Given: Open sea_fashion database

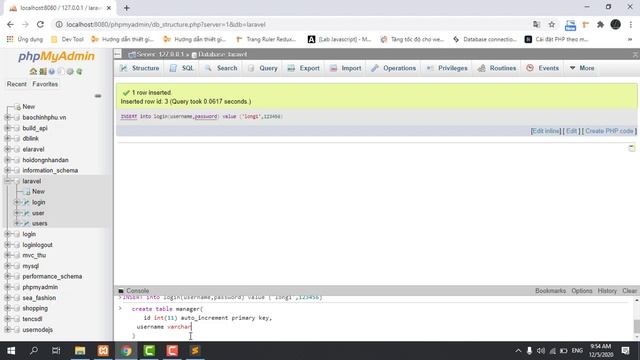Looking at the screenshot, I should coord(39,298).
